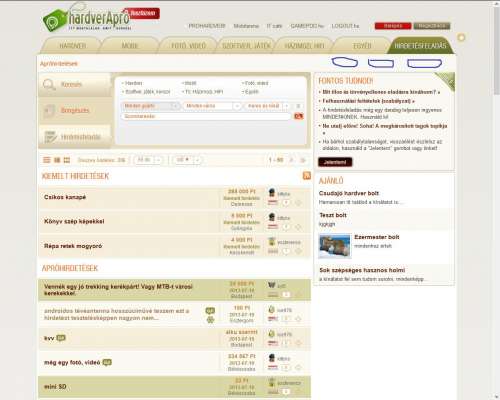Open the Csudajó hardver bolt recommendation
Image resolution: width=500 pixels, height=400 pixels.
[x=349, y=193]
